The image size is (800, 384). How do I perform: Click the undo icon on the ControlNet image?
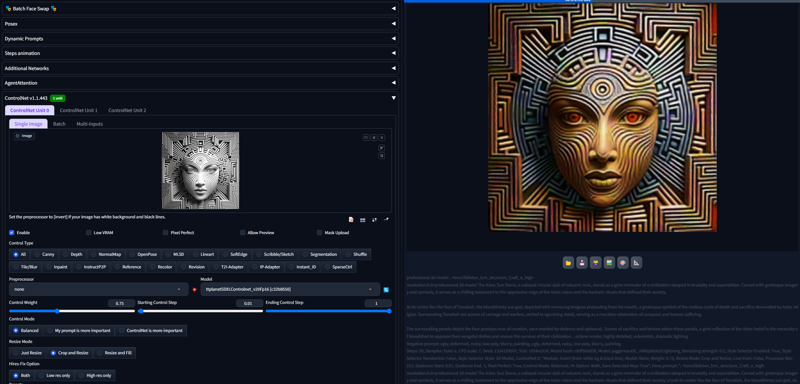click(x=366, y=138)
